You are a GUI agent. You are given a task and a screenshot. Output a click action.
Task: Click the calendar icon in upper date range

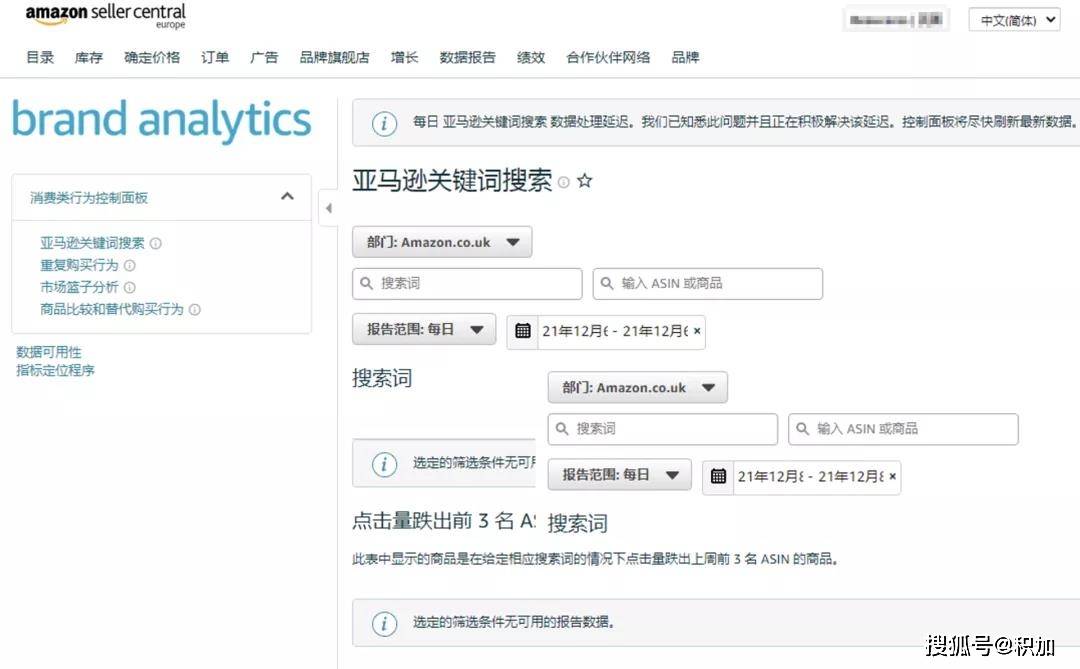point(523,331)
